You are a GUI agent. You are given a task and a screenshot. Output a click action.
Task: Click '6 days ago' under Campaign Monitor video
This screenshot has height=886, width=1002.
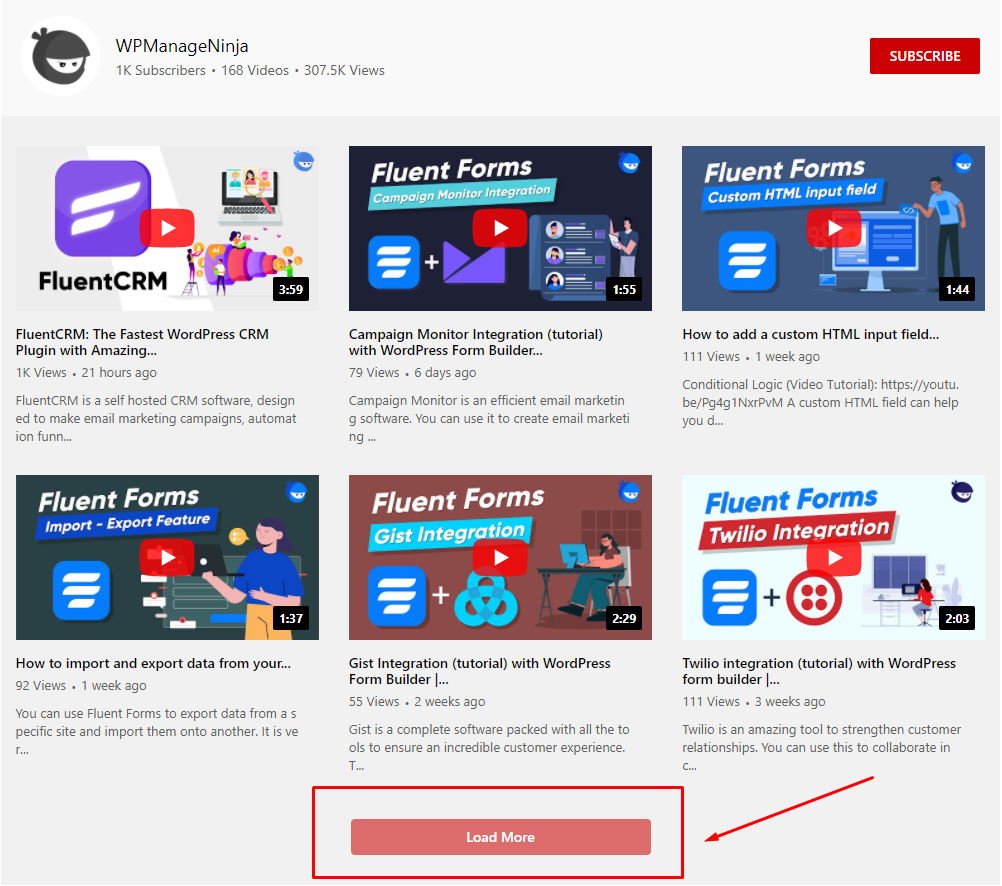[445, 373]
